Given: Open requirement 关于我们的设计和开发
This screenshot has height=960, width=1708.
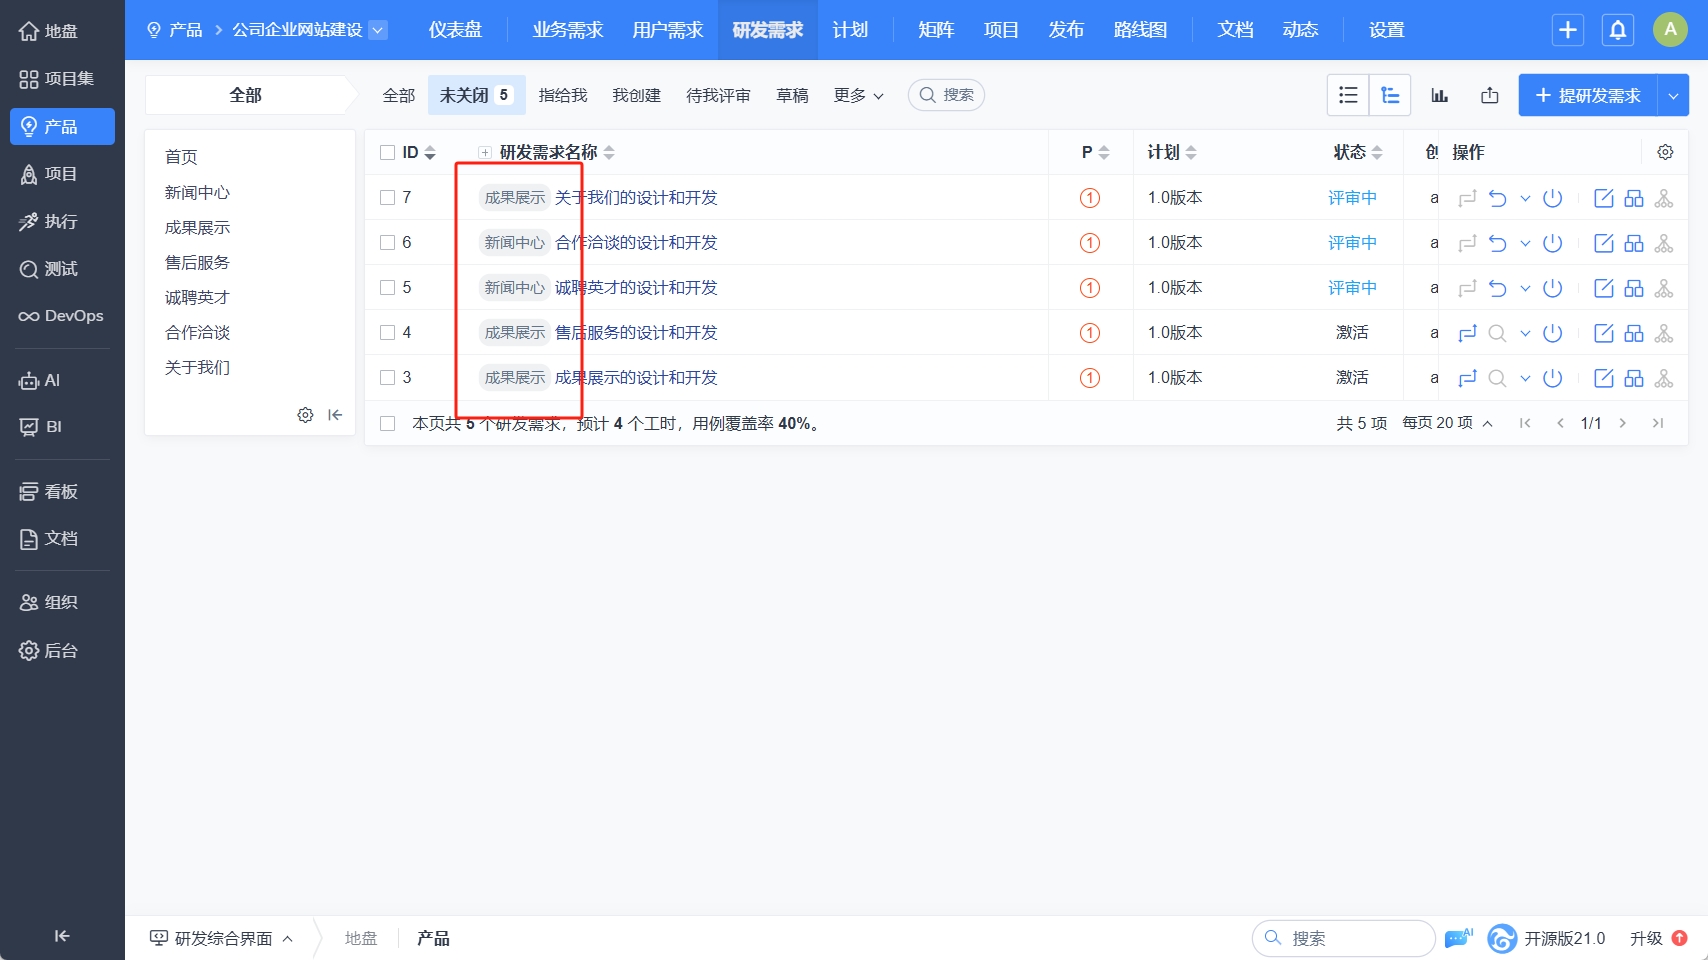Looking at the screenshot, I should [636, 198].
